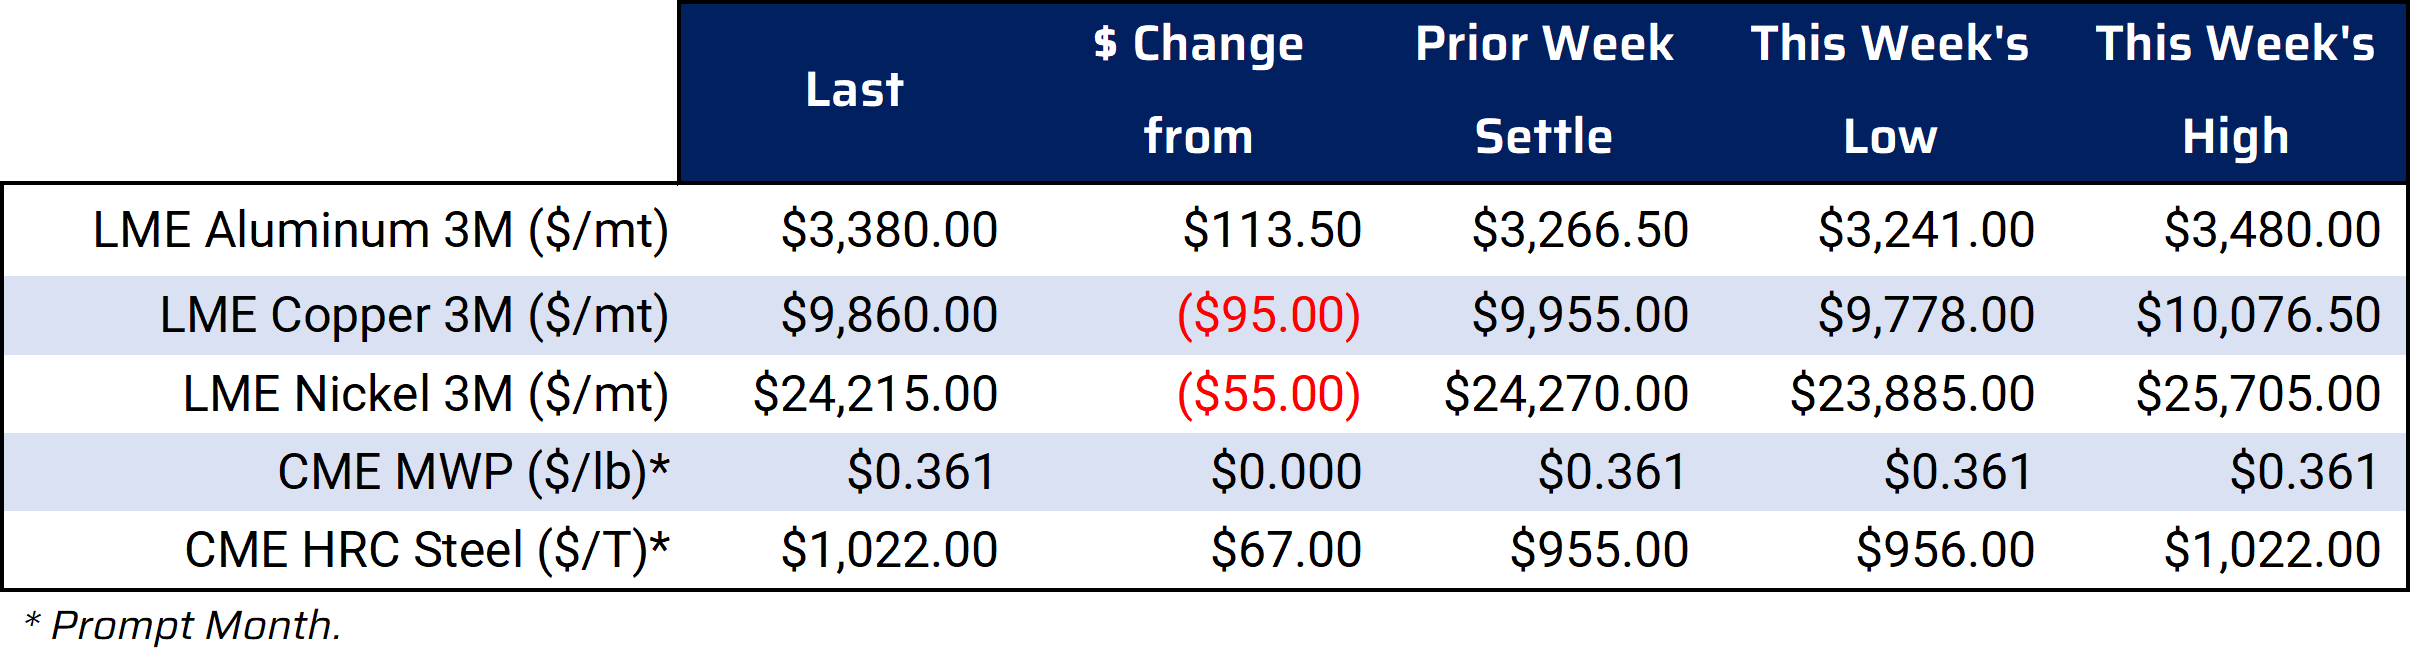The image size is (2412, 672).
Task: Select the LME Nickel 3M row label
Action: point(426,394)
